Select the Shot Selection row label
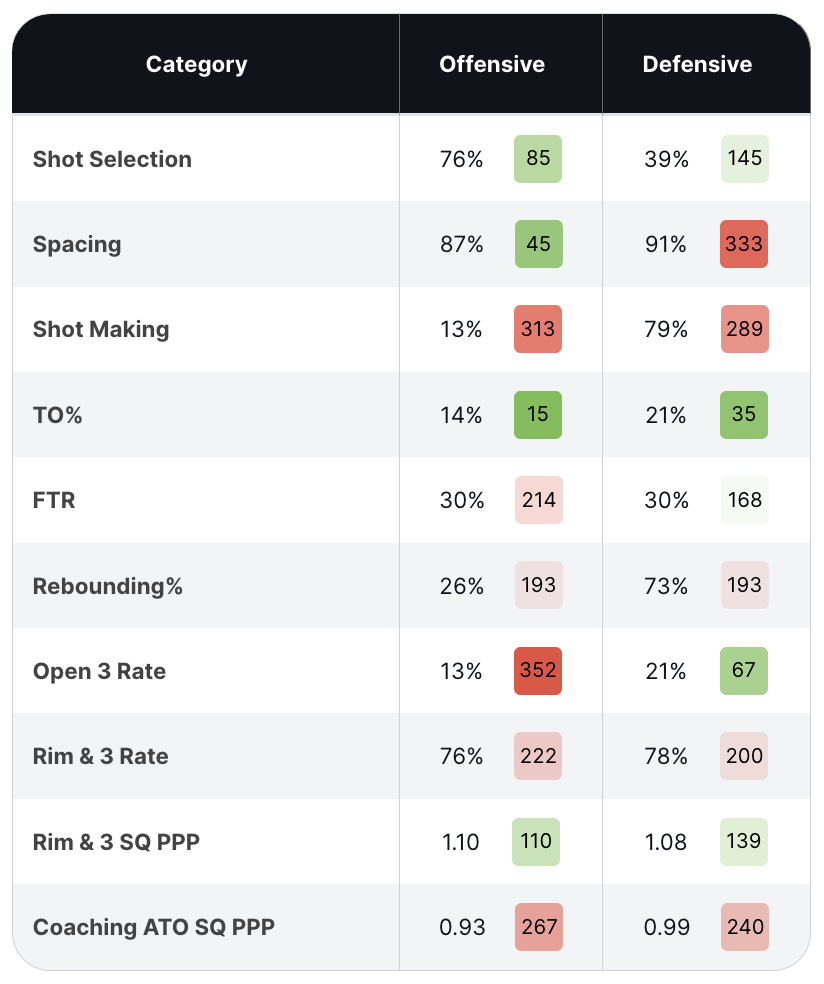 (x=112, y=159)
